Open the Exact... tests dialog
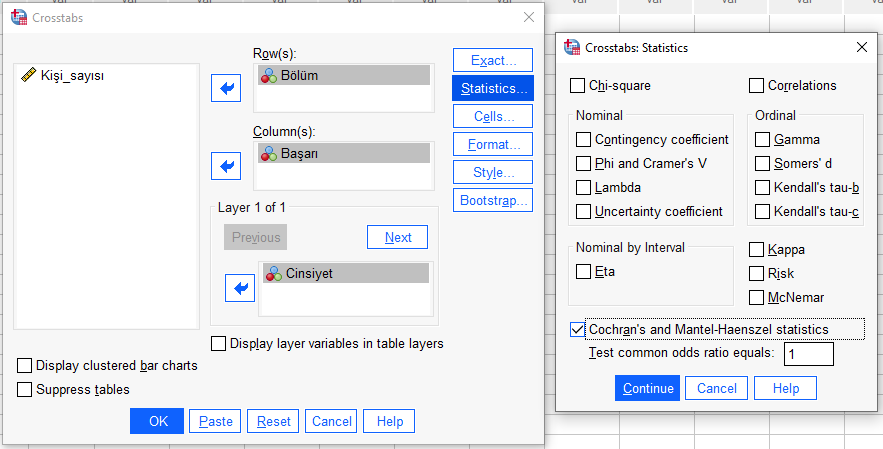Viewport: 883px width, 449px height. click(x=492, y=61)
